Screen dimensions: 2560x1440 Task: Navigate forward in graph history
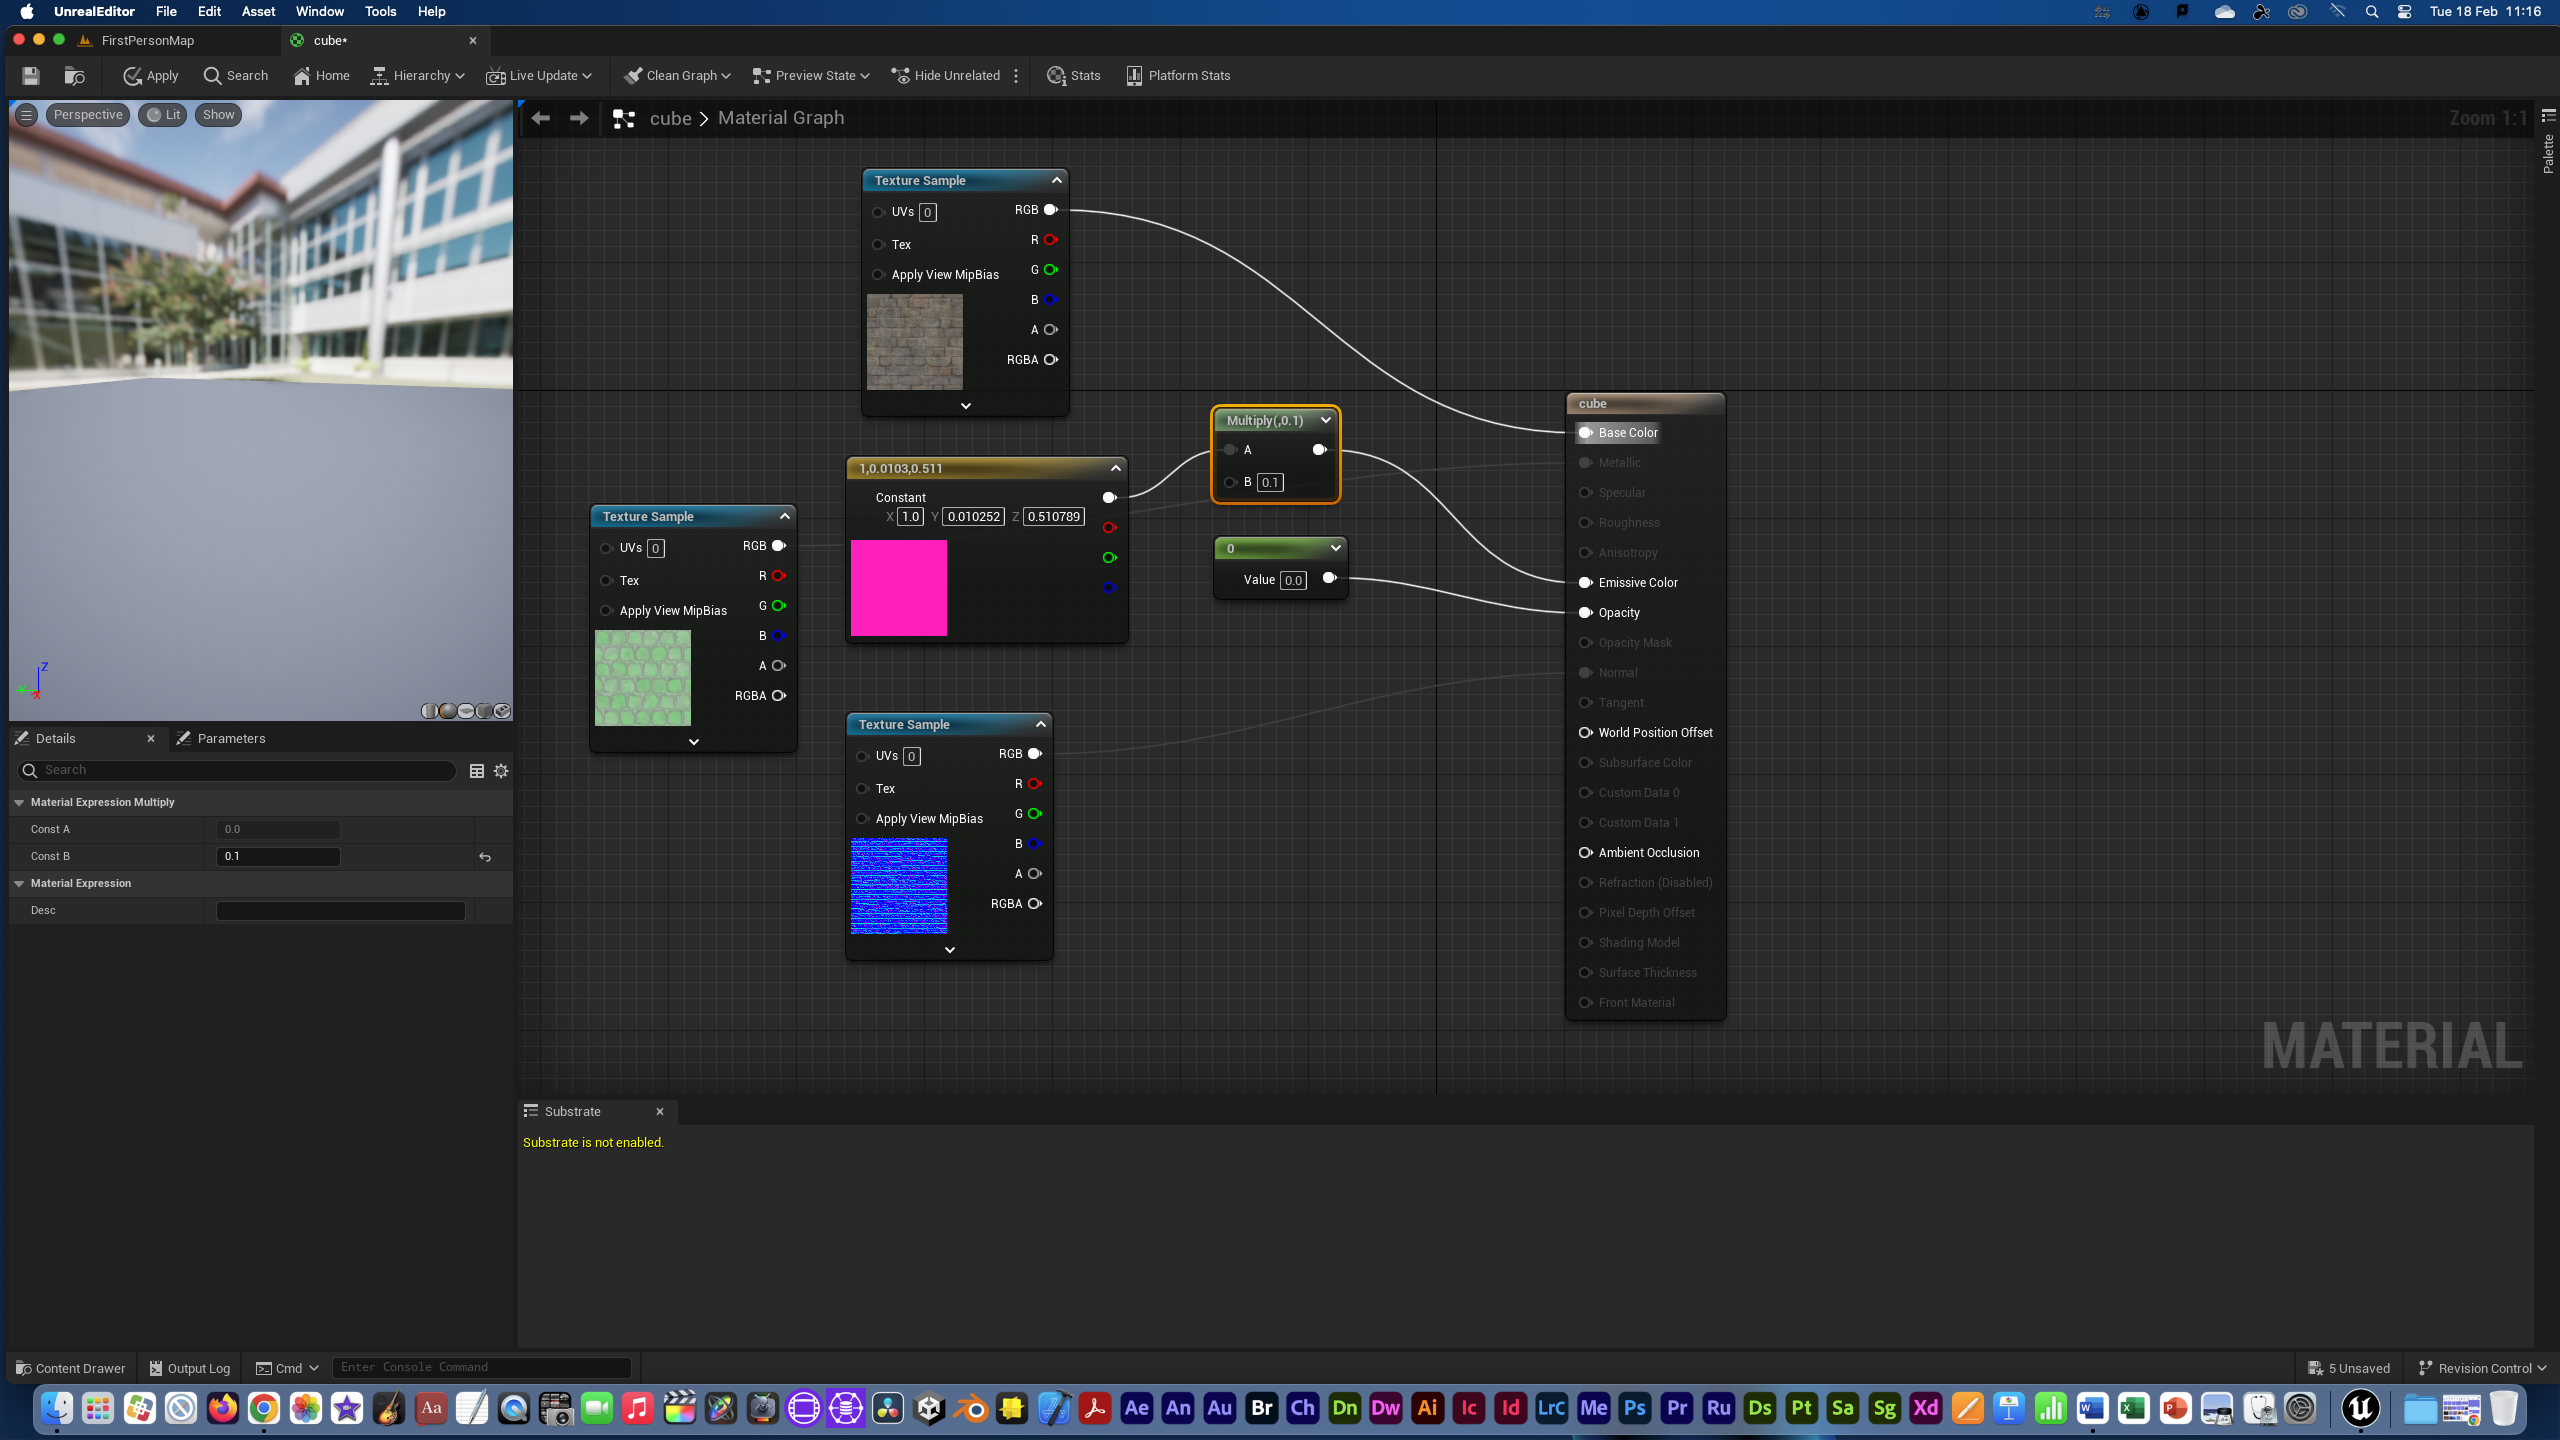(x=579, y=118)
